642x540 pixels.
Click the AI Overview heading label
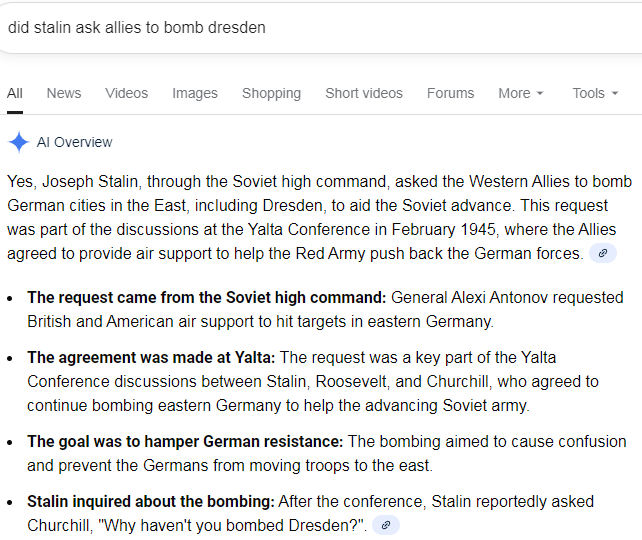pyautogui.click(x=75, y=142)
